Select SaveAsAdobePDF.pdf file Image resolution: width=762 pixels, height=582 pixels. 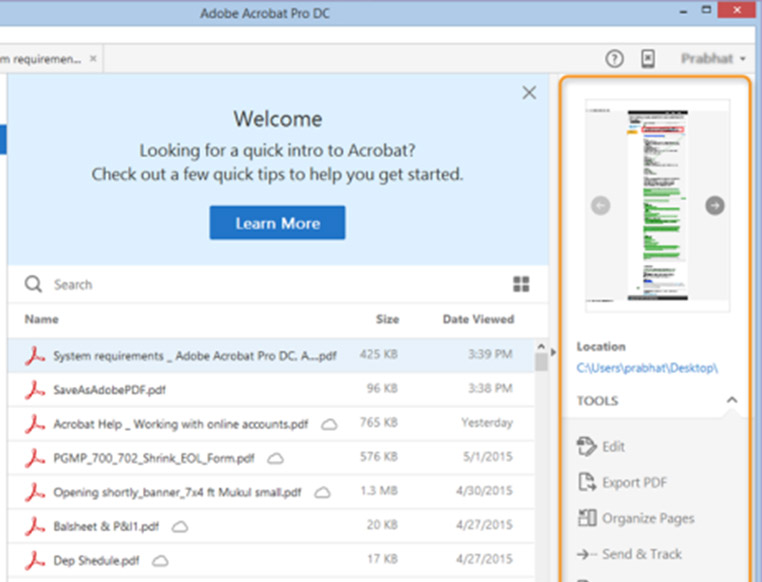click(x=271, y=390)
